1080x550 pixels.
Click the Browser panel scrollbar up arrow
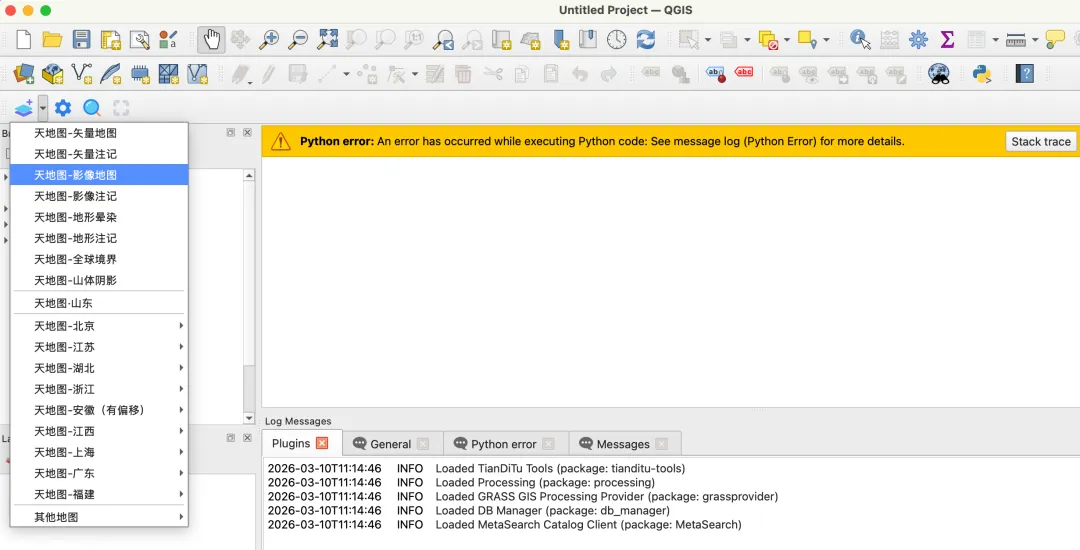coord(249,176)
